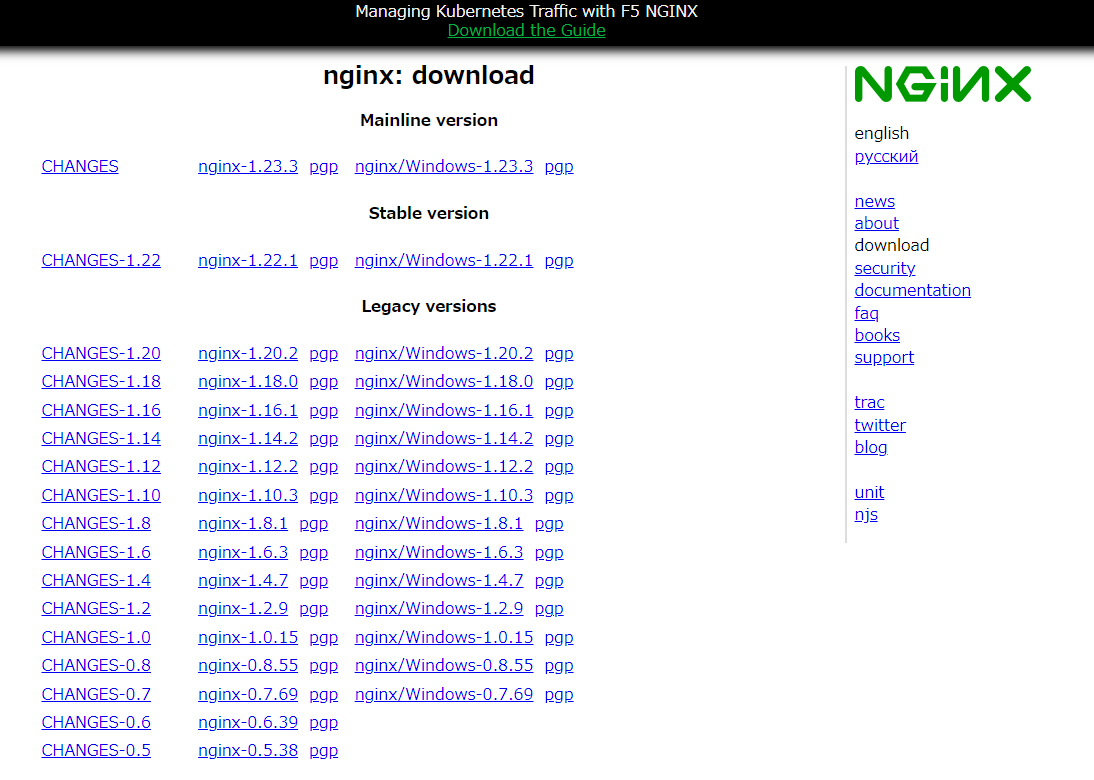
Task: Open CHANGES-1.6 link
Action: tap(96, 553)
